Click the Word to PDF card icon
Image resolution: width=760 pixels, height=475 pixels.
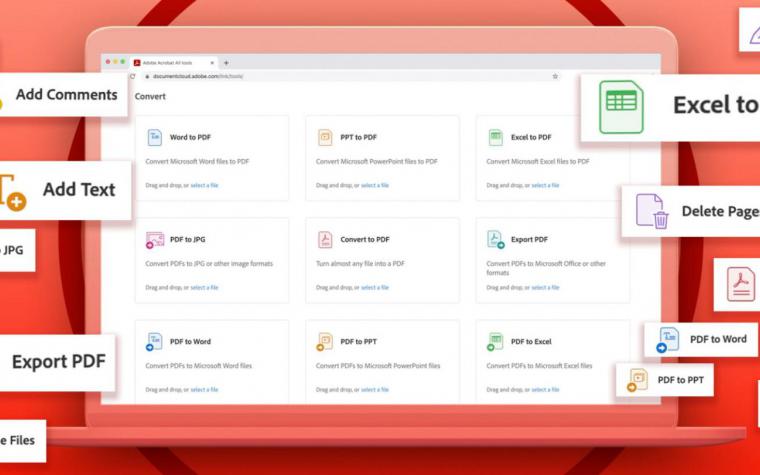point(155,137)
